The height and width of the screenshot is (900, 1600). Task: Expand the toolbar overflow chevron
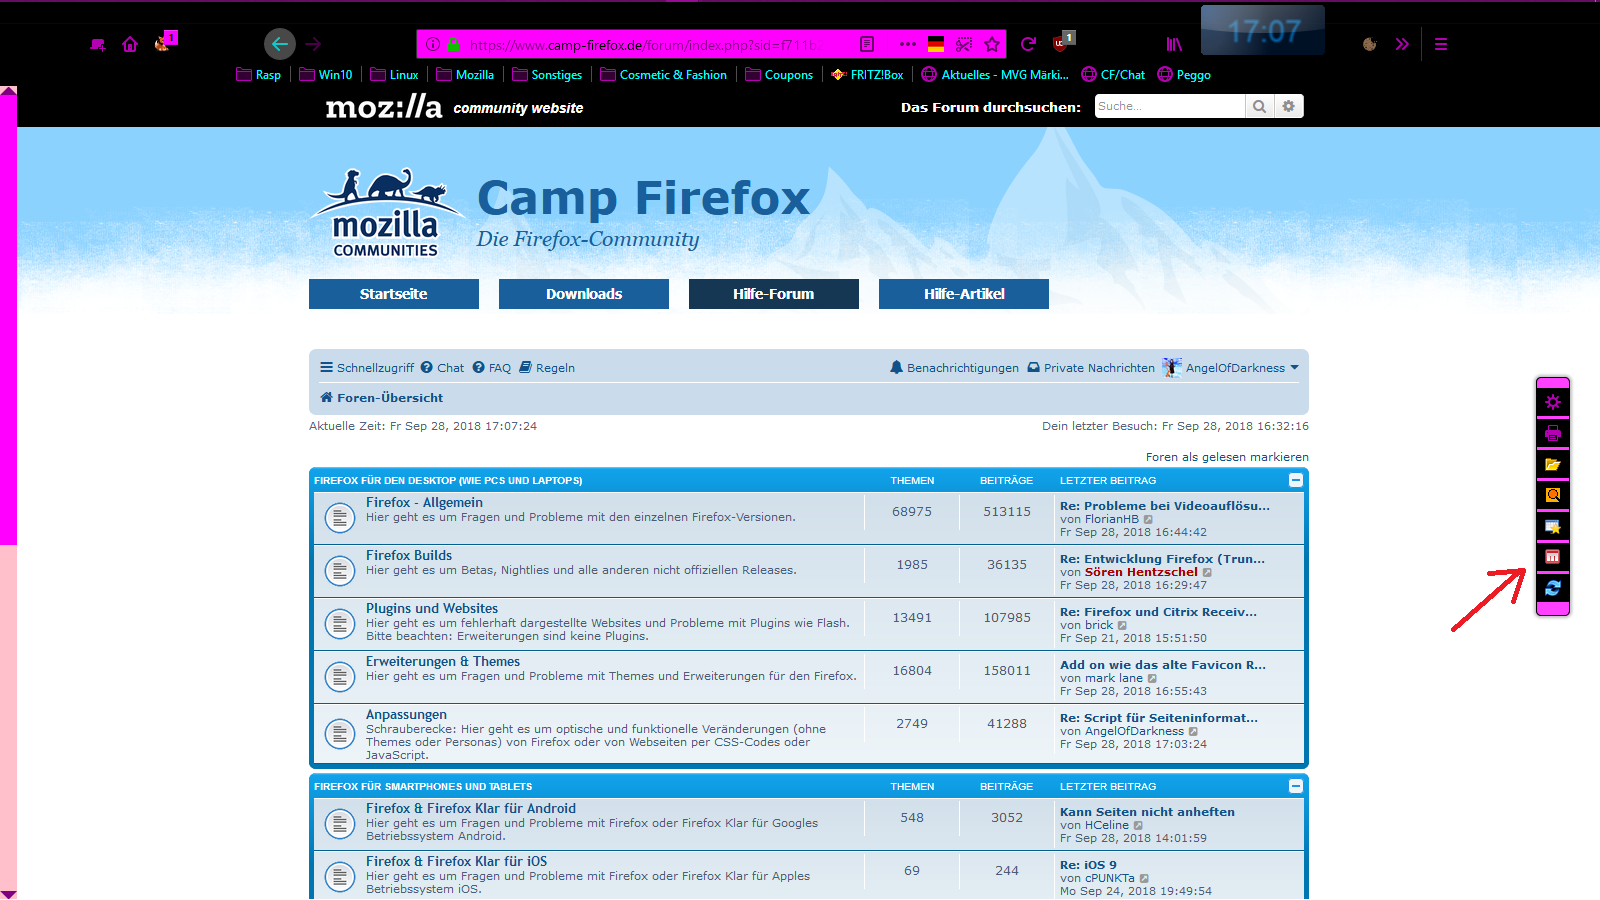(x=1402, y=44)
